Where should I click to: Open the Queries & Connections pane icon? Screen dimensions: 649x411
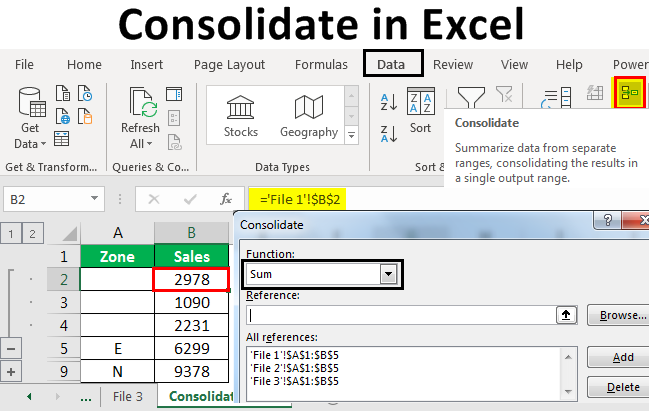(x=174, y=94)
